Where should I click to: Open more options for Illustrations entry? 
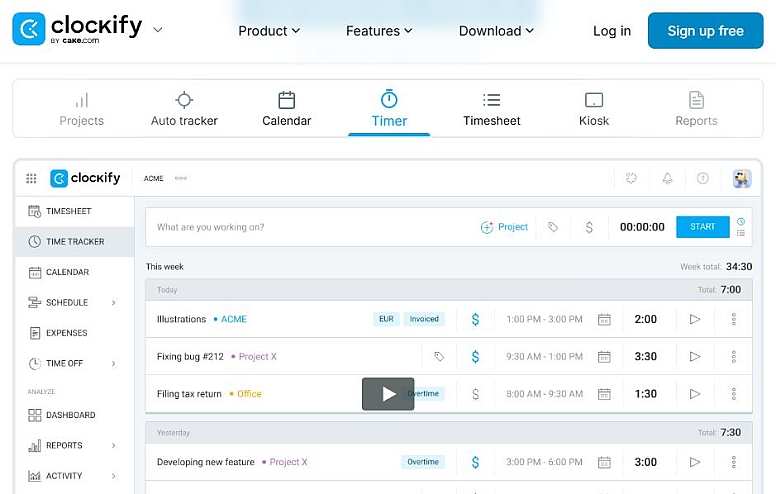tap(733, 319)
